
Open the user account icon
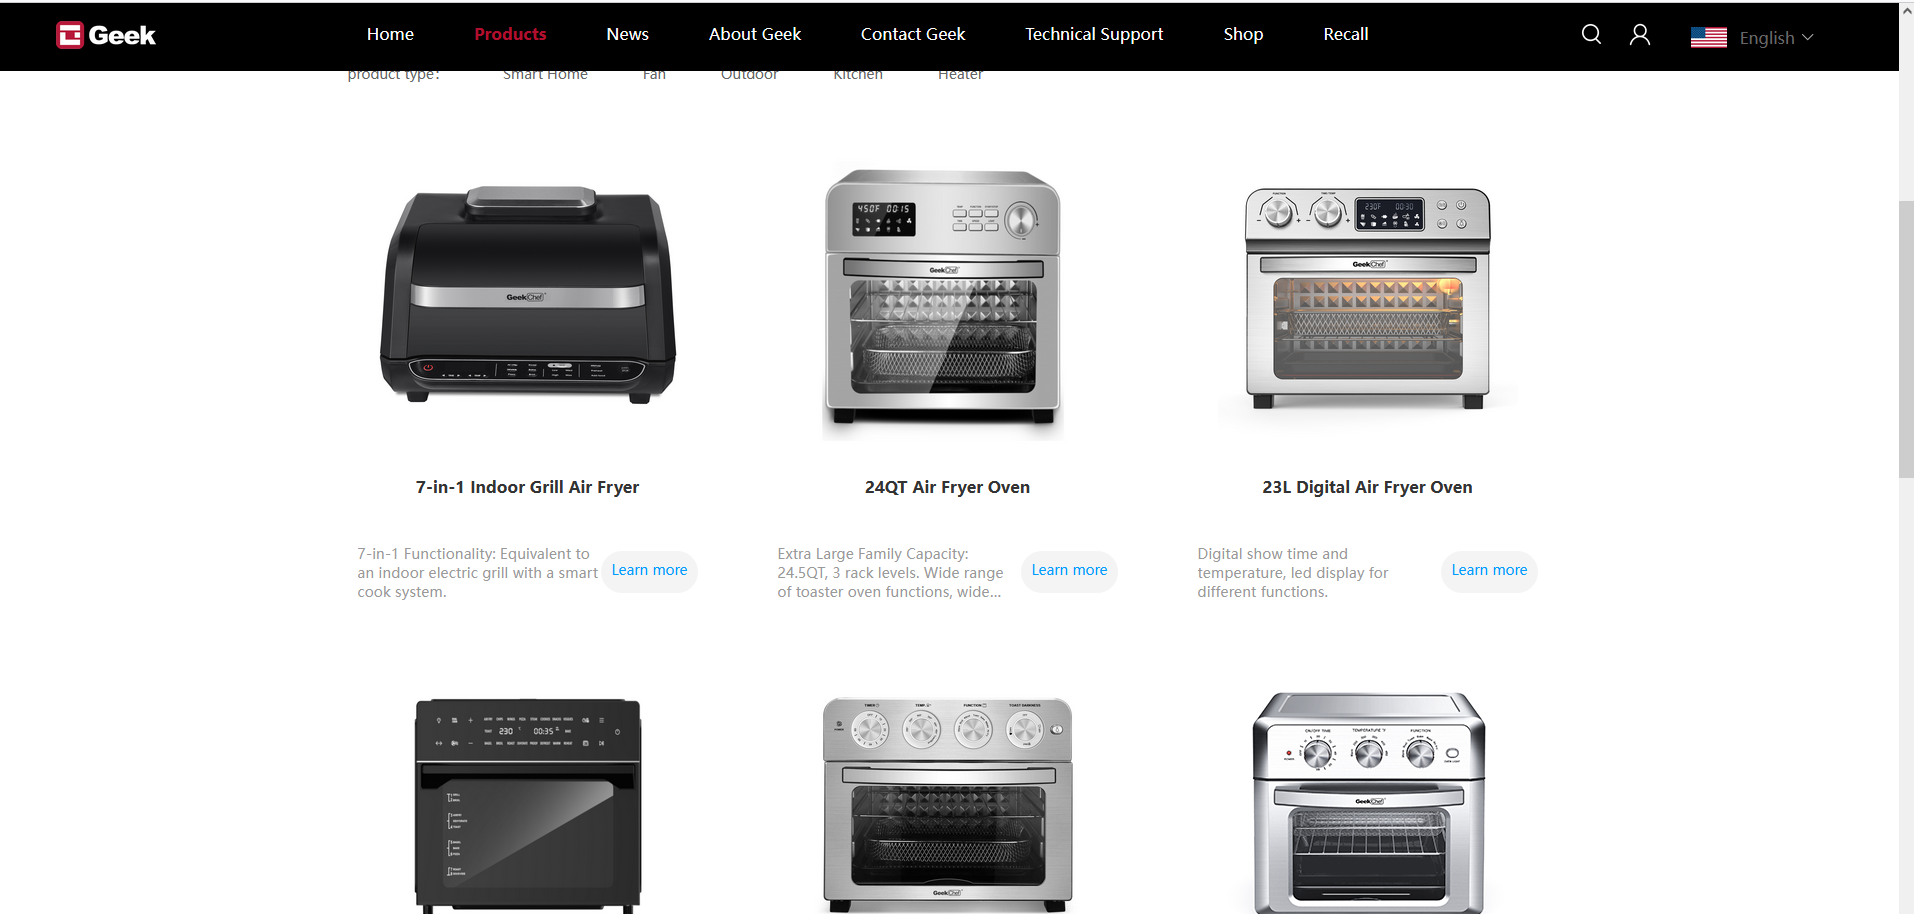(1640, 35)
